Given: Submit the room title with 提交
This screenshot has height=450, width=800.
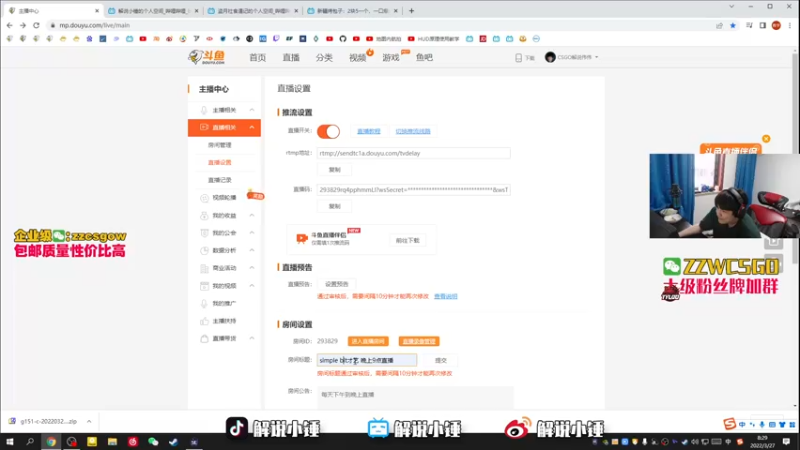Looking at the screenshot, I should click(441, 360).
